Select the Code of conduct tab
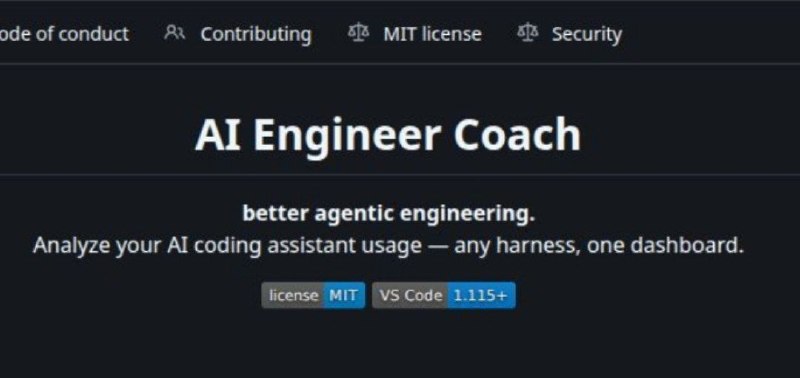Screen dimensions: 800x378 64,34
